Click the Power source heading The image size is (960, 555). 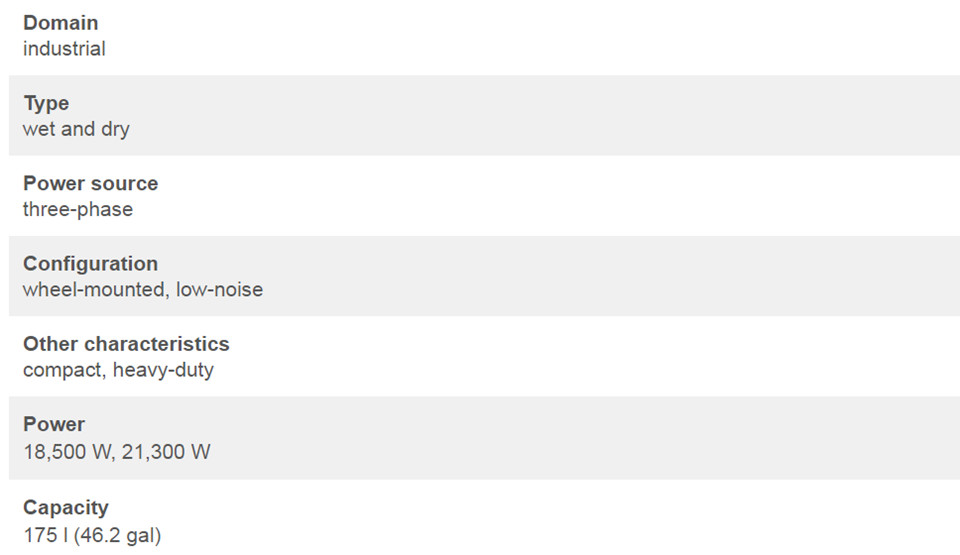tap(91, 183)
